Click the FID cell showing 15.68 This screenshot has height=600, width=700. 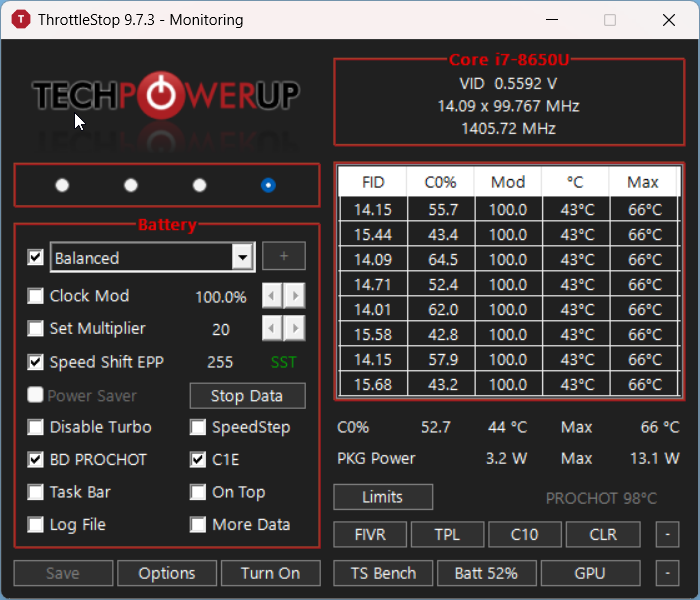tap(373, 385)
